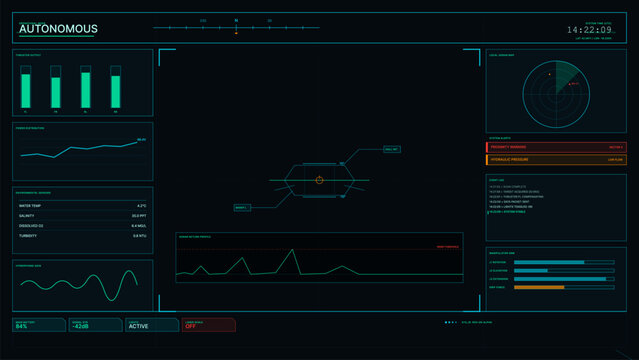Select the second thruster output bar
This screenshot has width=639, height=360.
[56, 86]
